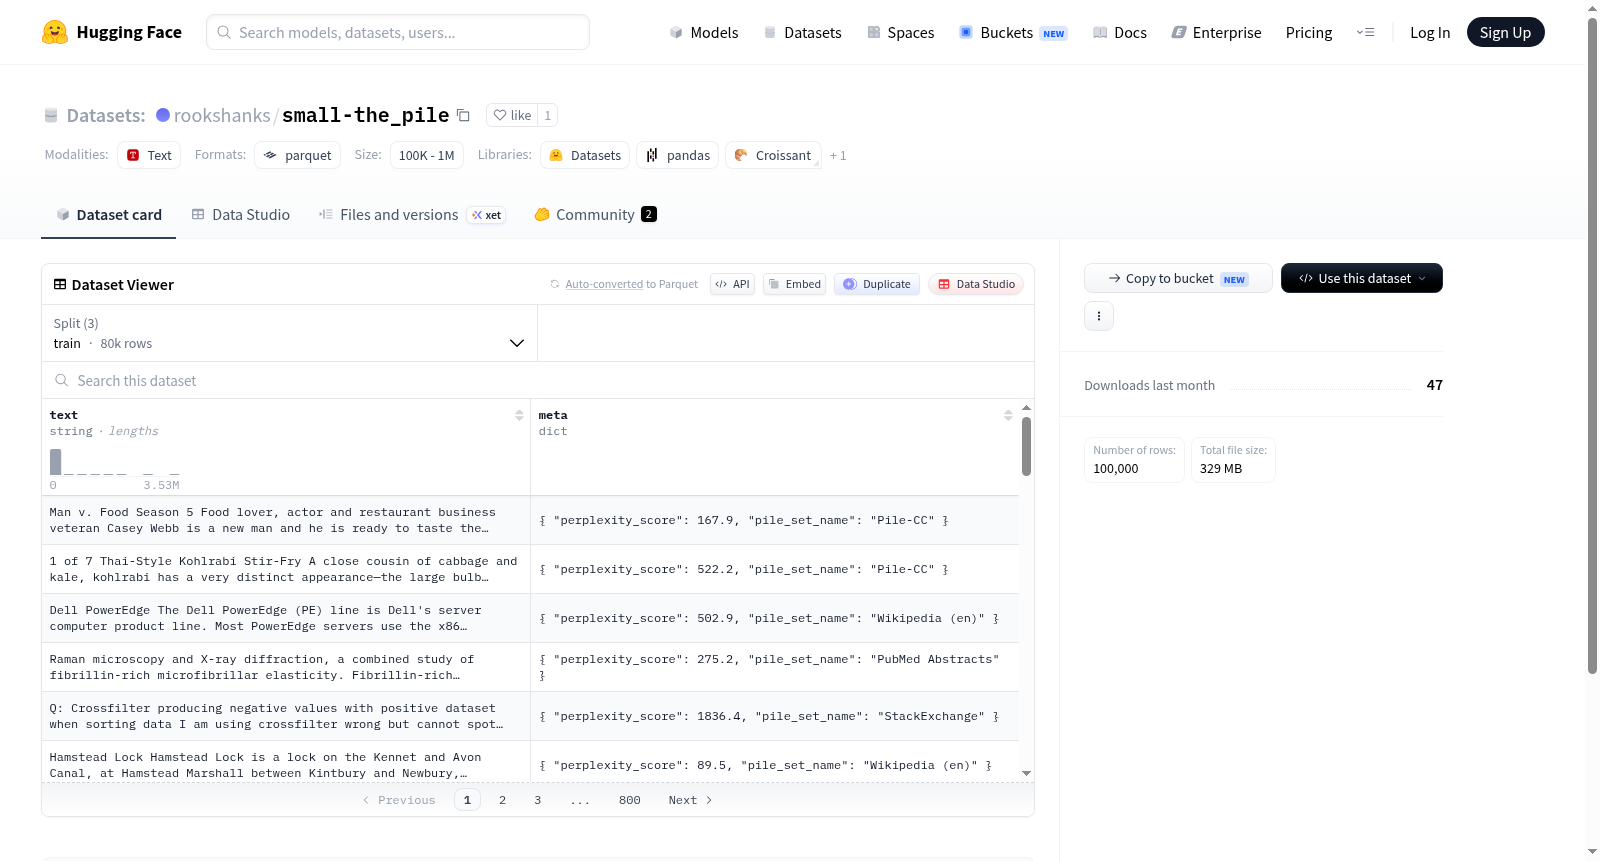1600x861 pixels.
Task: Select the Datasets library tag
Action: (585, 155)
